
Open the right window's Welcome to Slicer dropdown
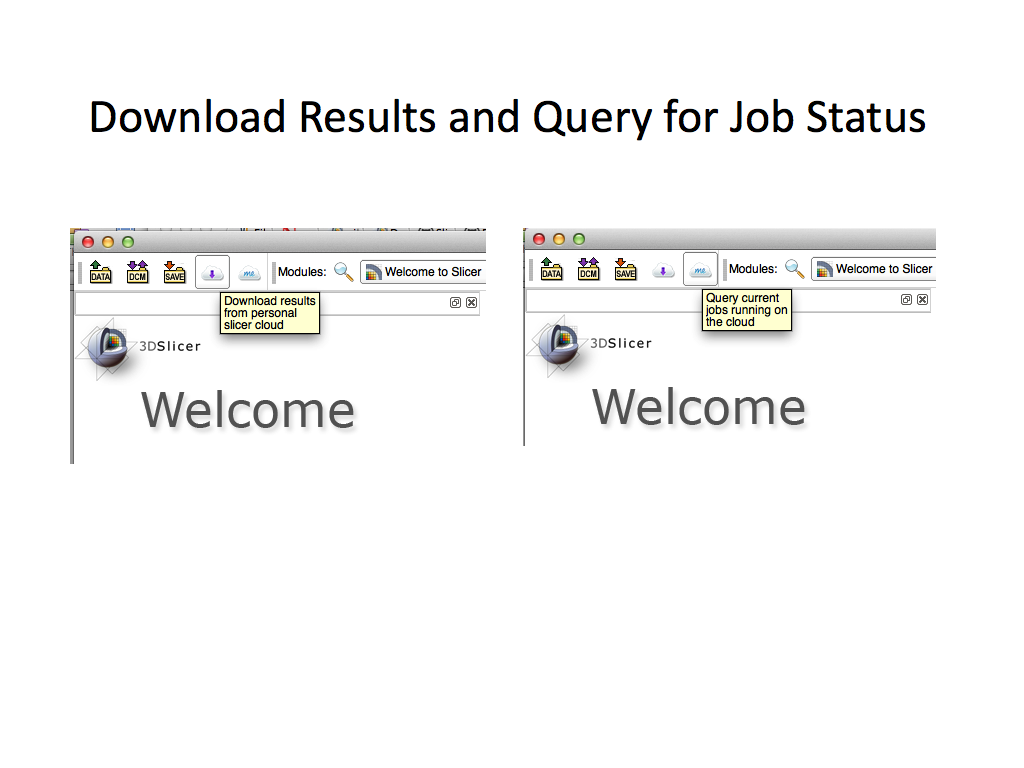pos(874,269)
